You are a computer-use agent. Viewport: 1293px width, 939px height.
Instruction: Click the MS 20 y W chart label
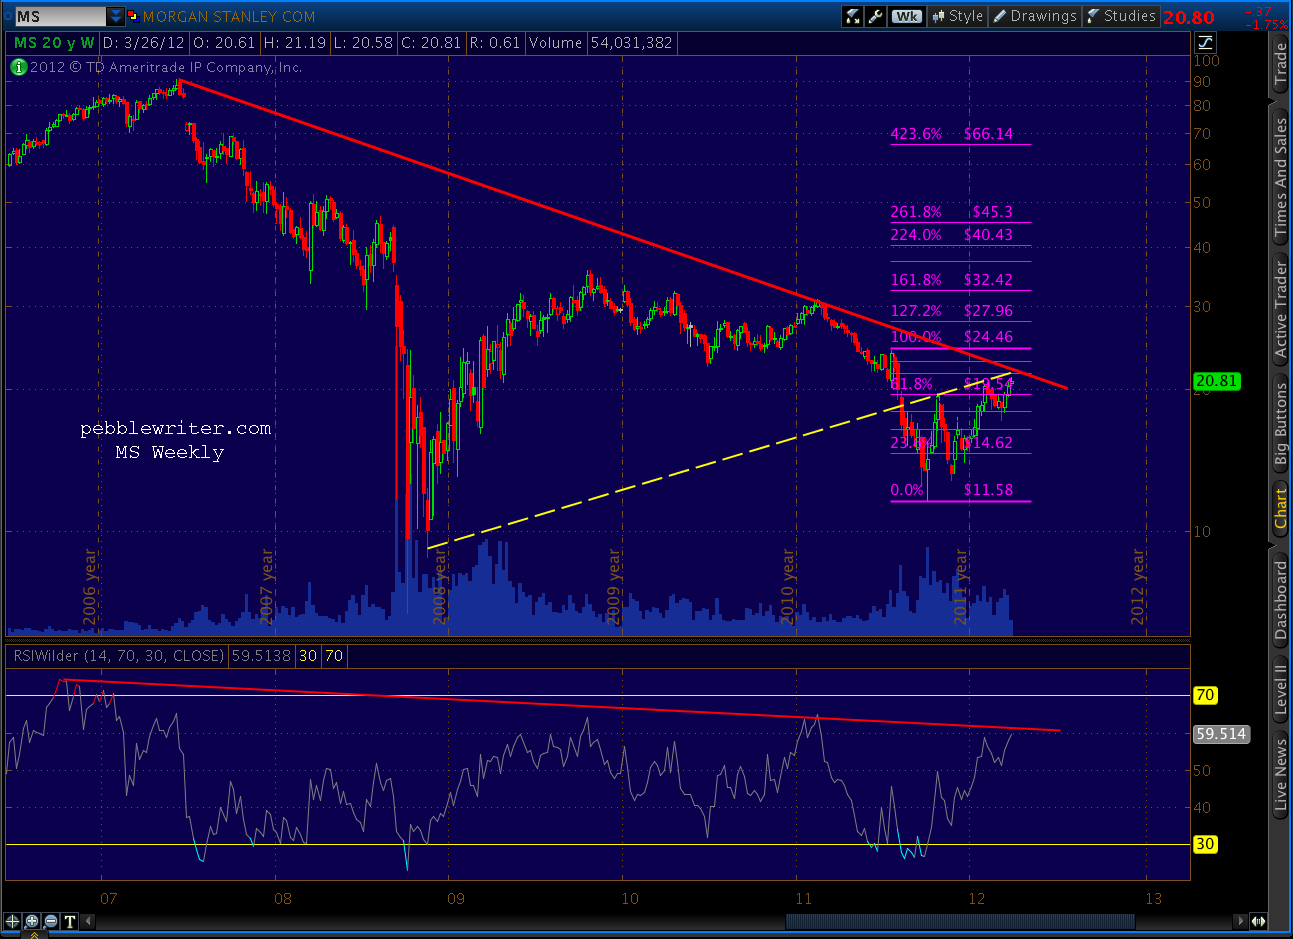point(54,43)
